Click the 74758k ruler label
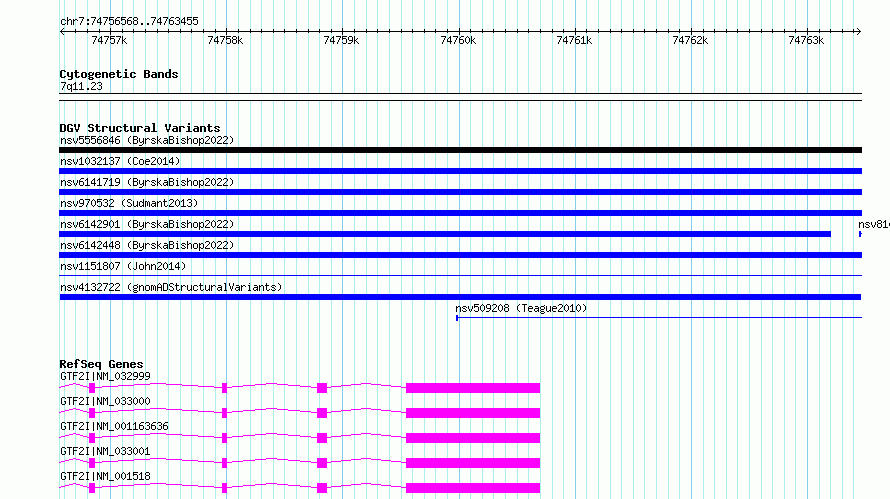The height and width of the screenshot is (499, 890). click(225, 40)
